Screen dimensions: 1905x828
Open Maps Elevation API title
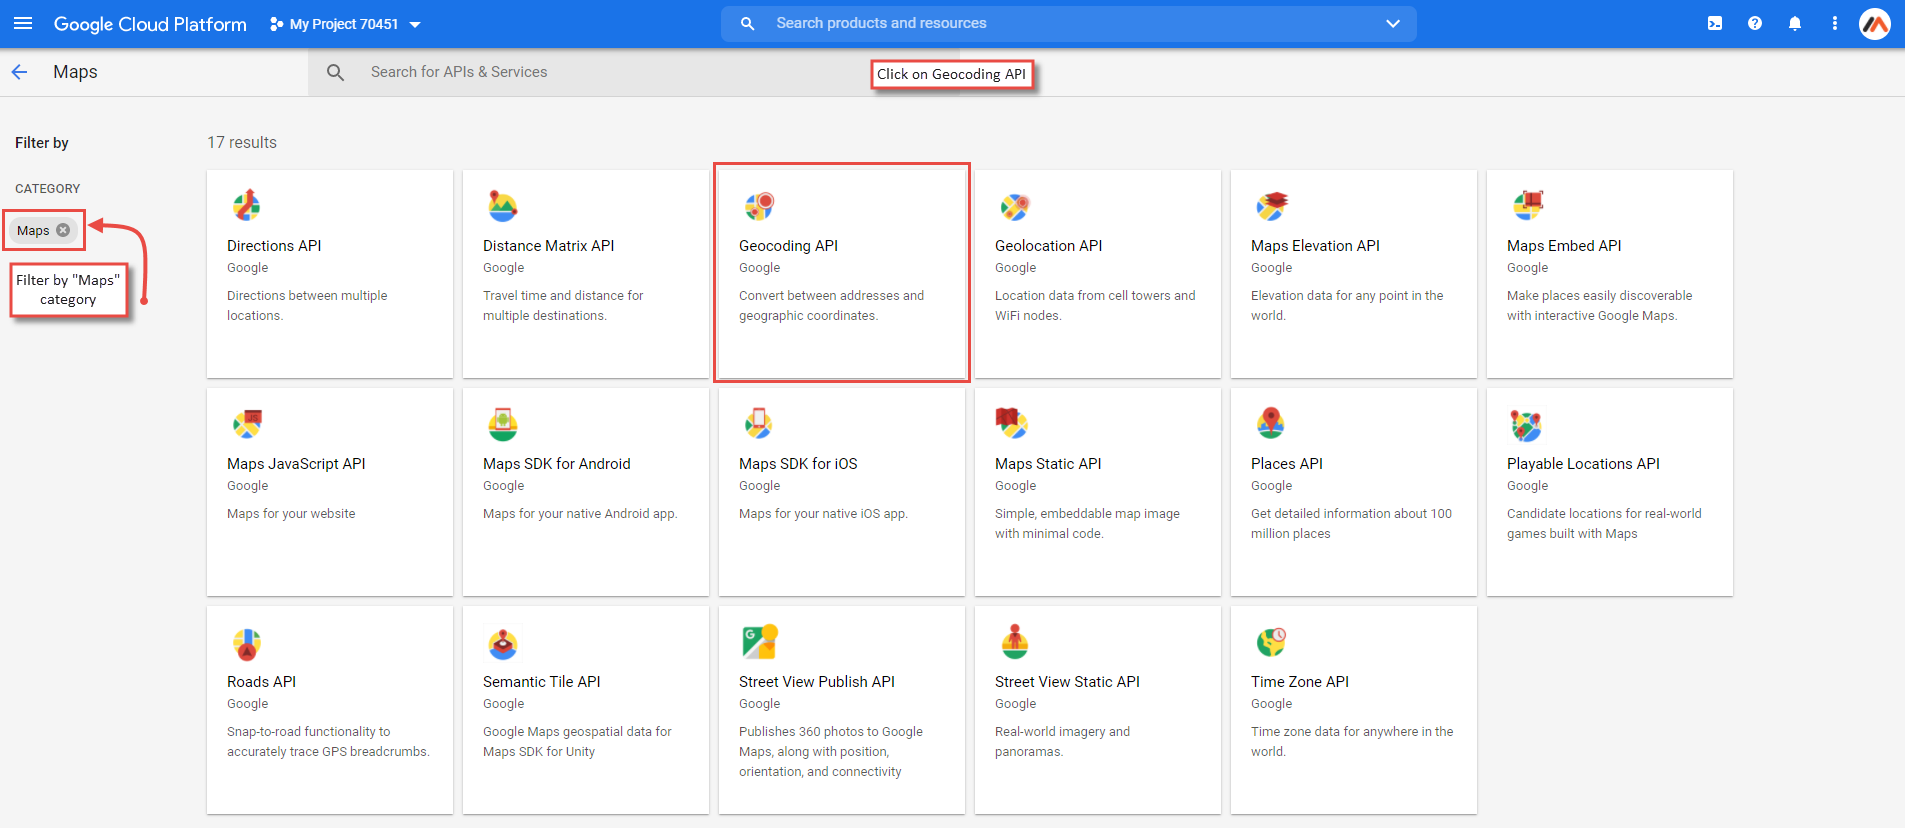1315,246
